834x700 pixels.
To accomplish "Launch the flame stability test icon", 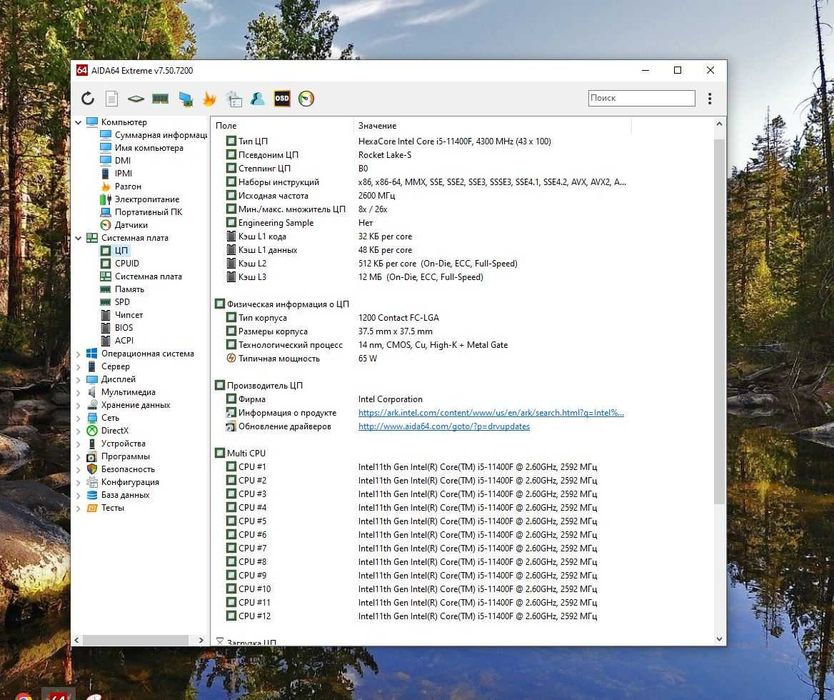I will (209, 99).
